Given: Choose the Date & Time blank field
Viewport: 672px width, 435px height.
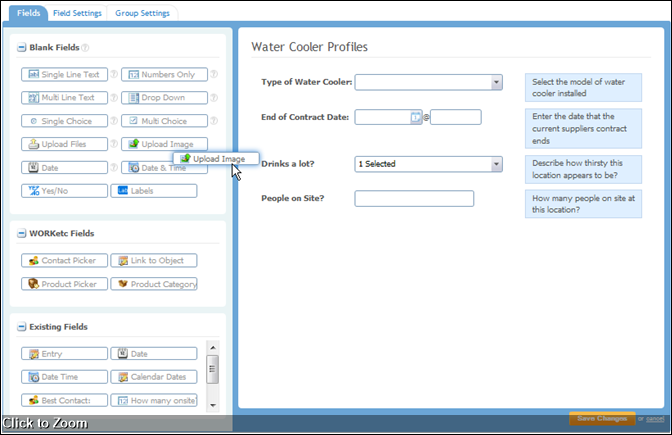Looking at the screenshot, I should (165, 167).
